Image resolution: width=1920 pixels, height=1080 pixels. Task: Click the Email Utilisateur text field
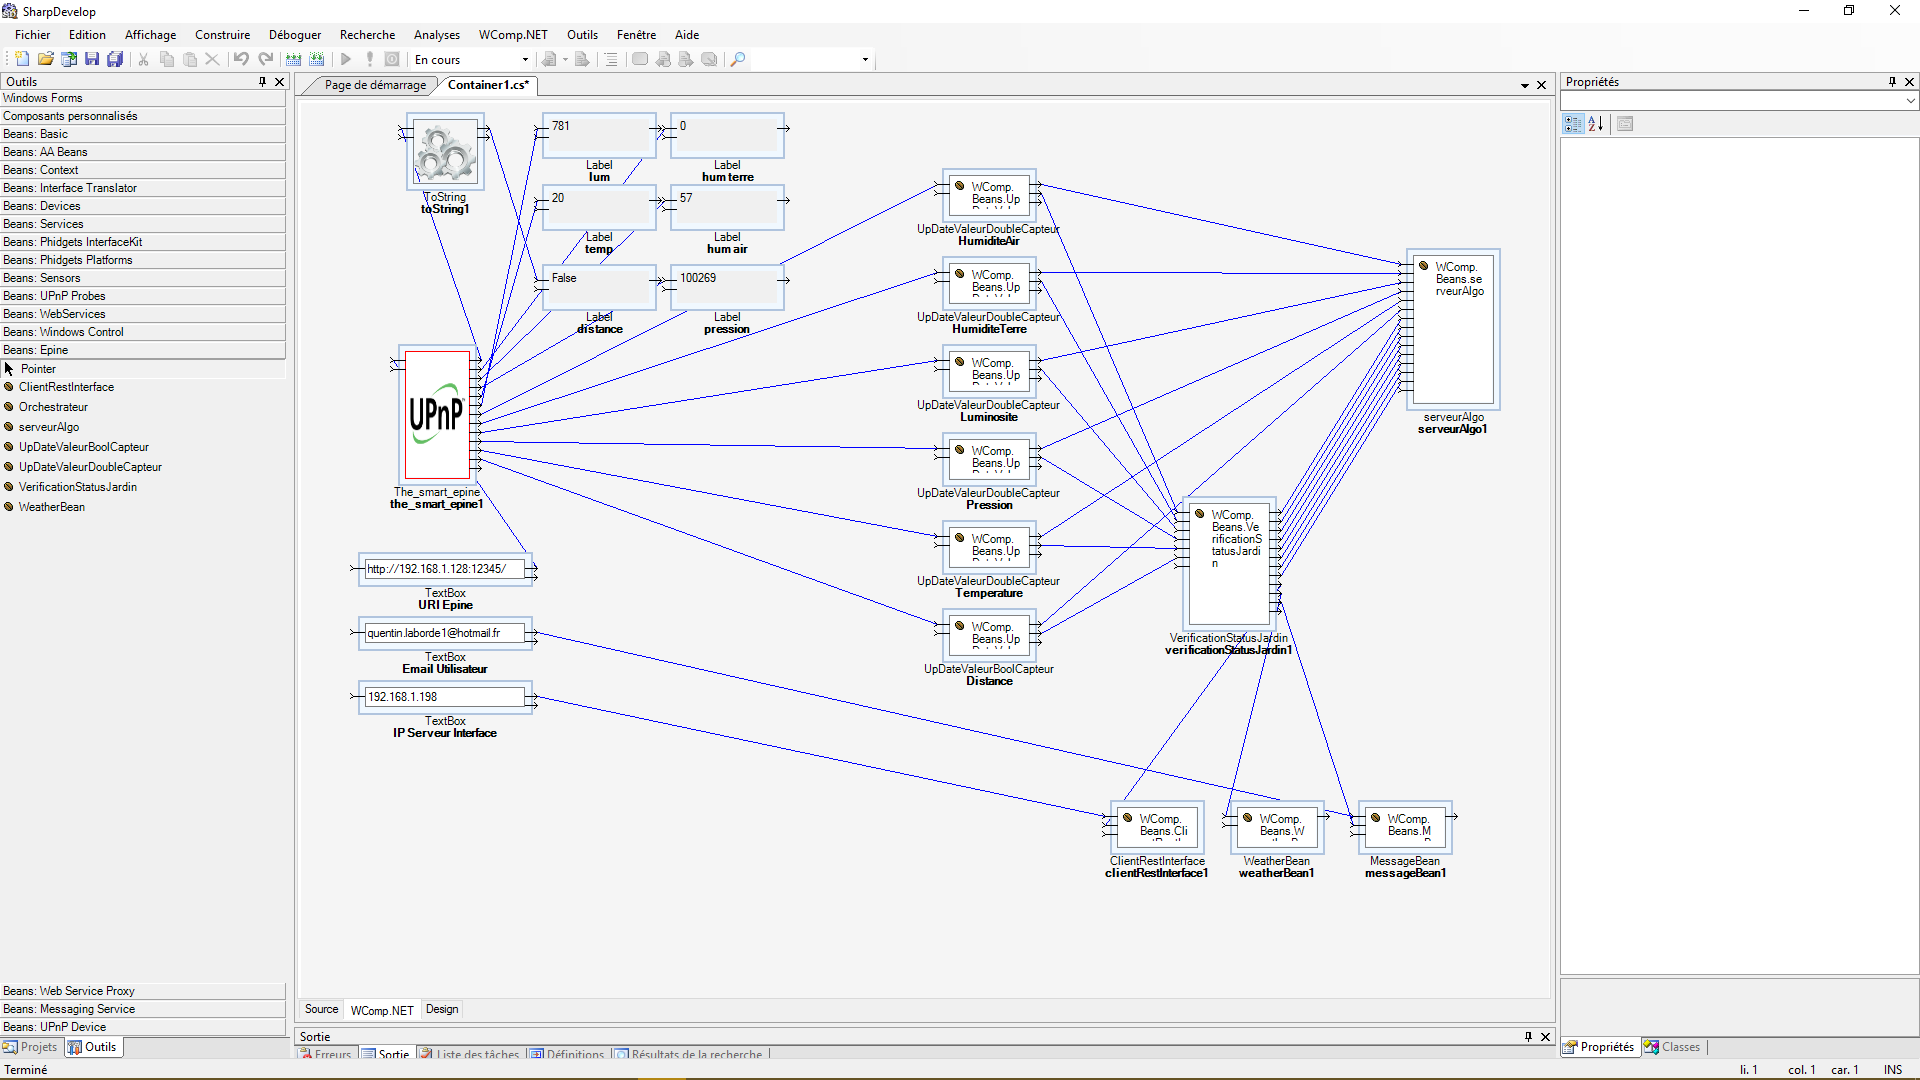[x=444, y=633]
